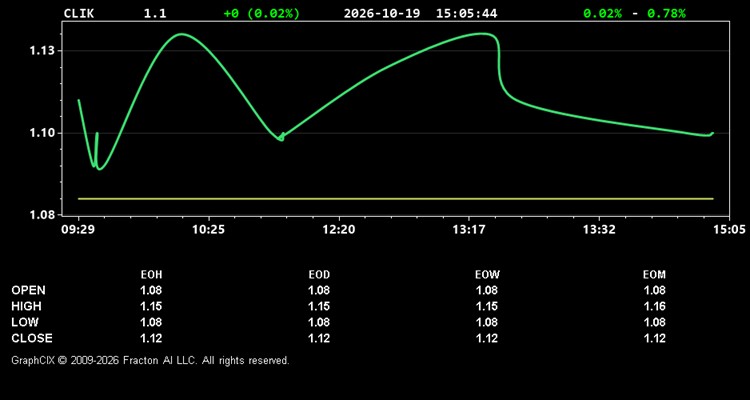The height and width of the screenshot is (400, 750).
Task: Select the EOD column header
Action: point(319,275)
